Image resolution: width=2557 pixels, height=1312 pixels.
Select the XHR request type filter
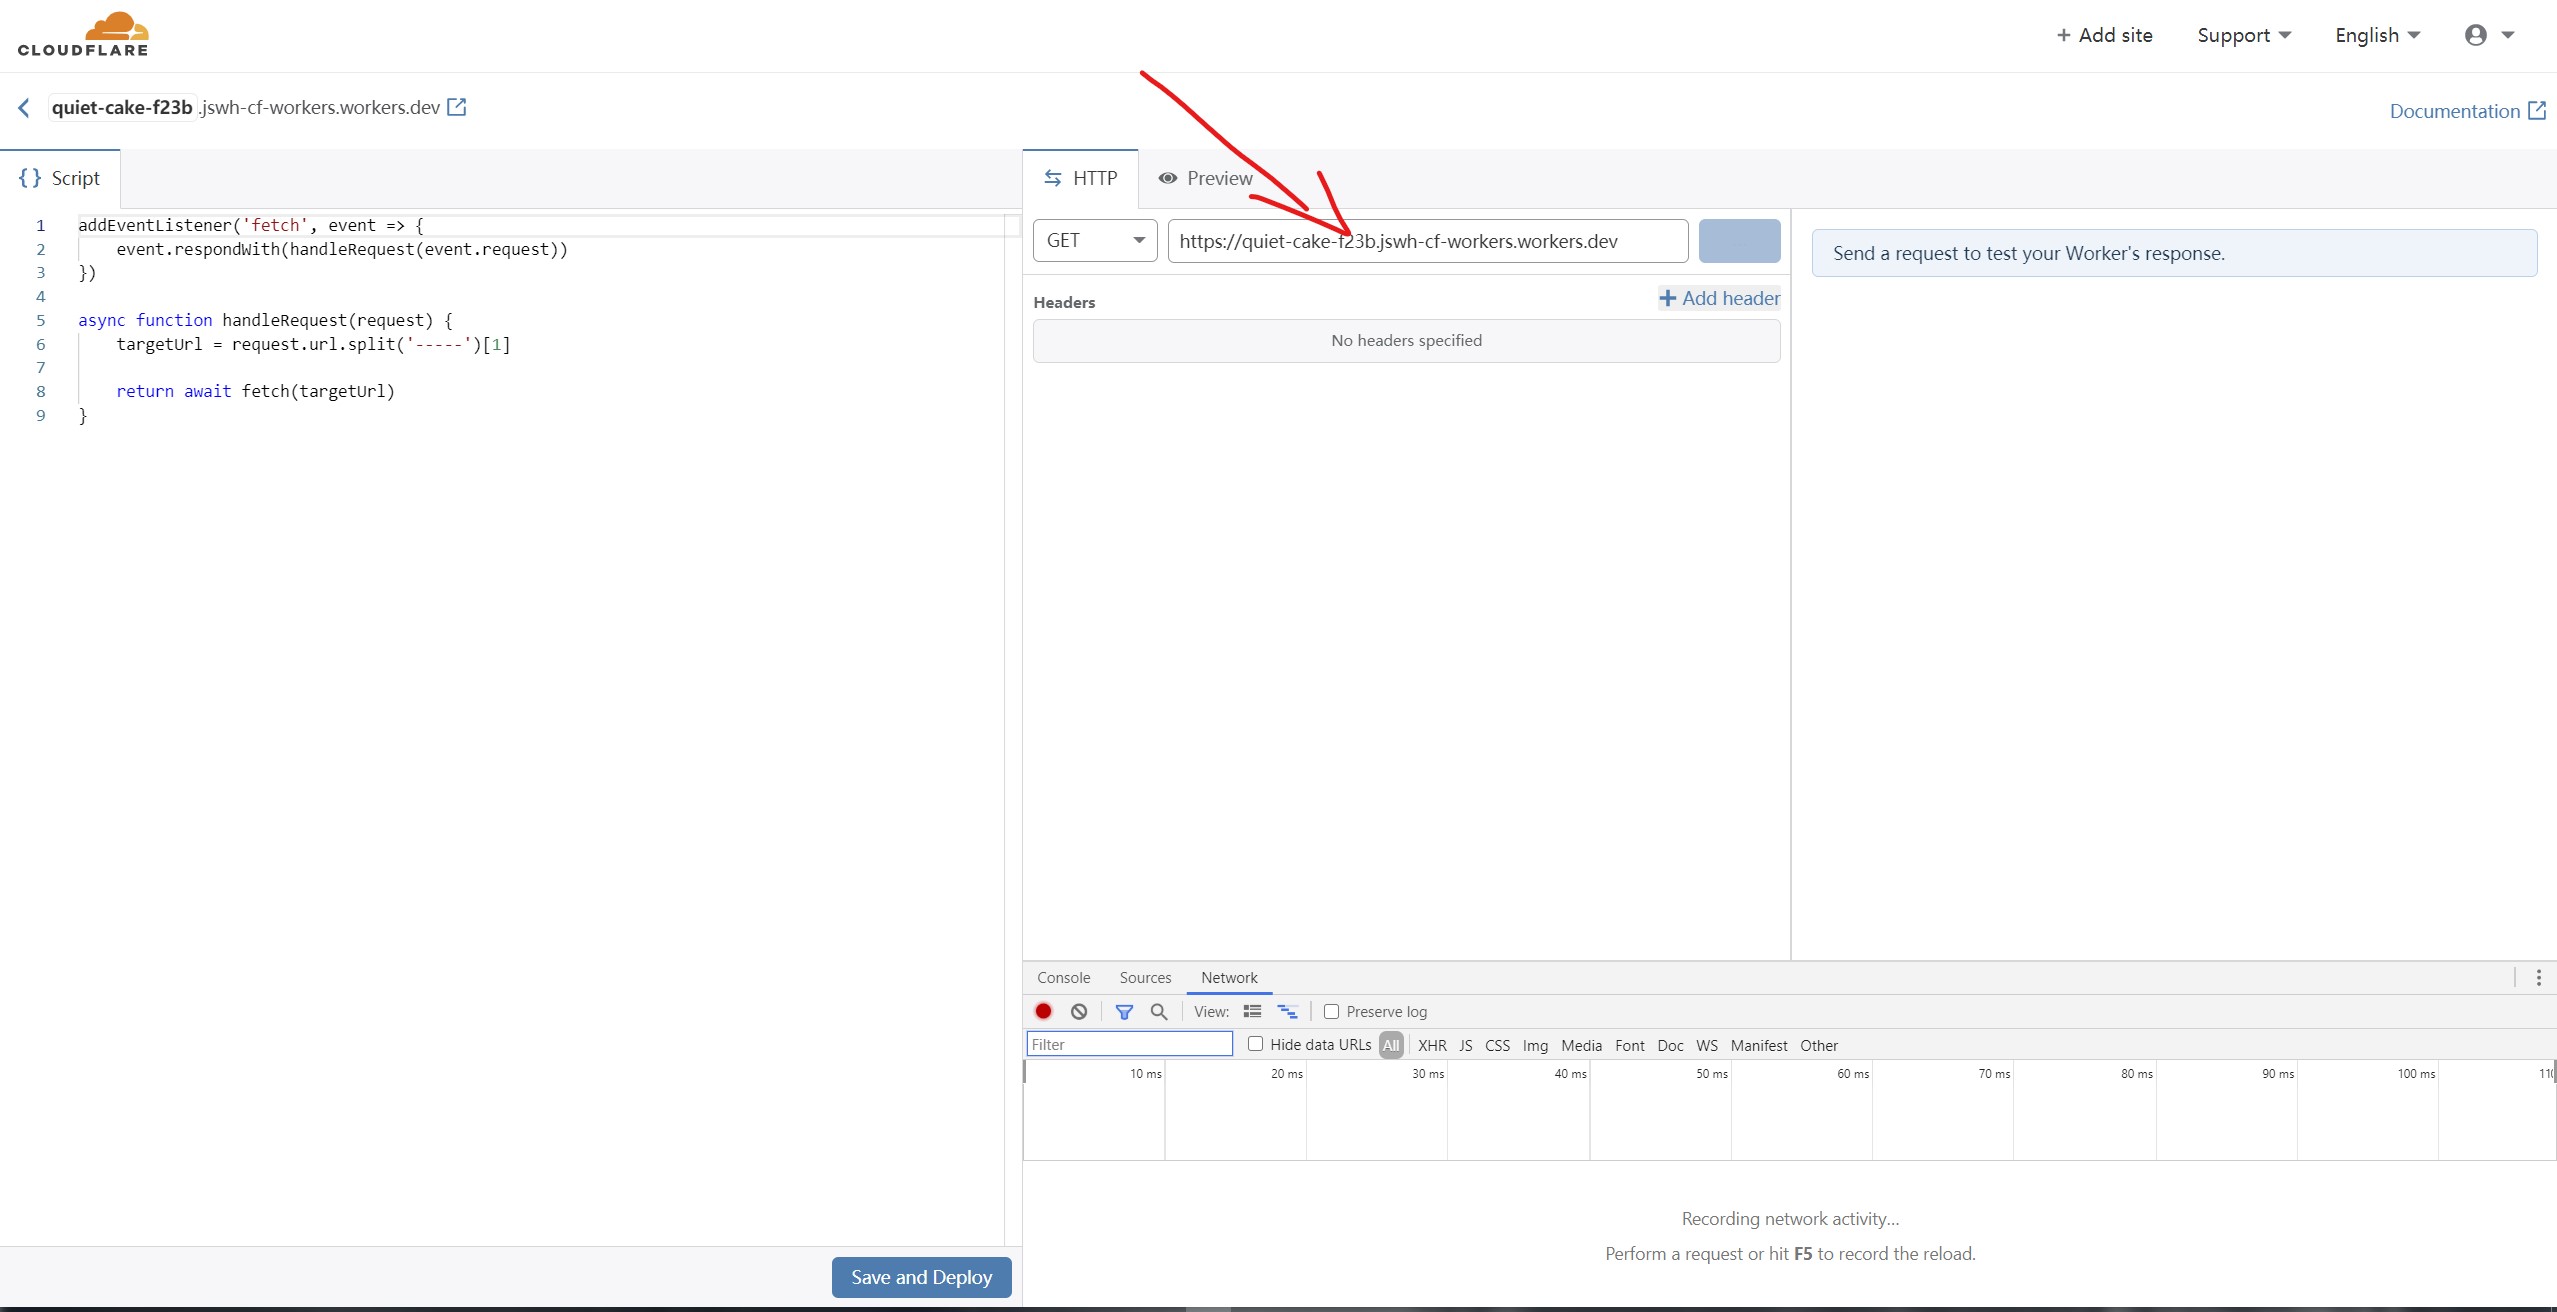point(1432,1045)
